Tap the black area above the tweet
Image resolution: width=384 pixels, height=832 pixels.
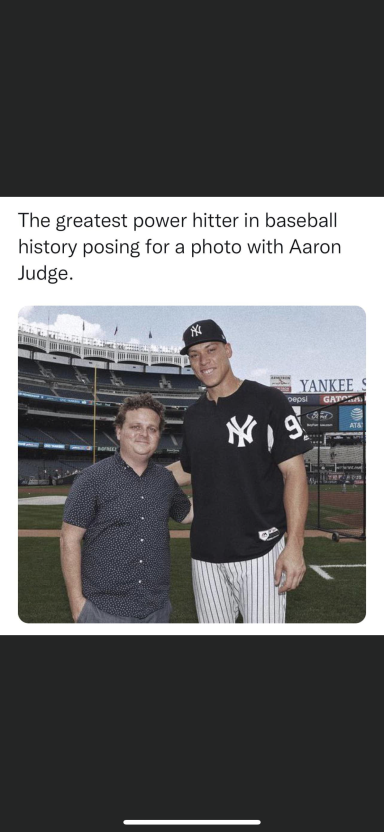(x=192, y=98)
